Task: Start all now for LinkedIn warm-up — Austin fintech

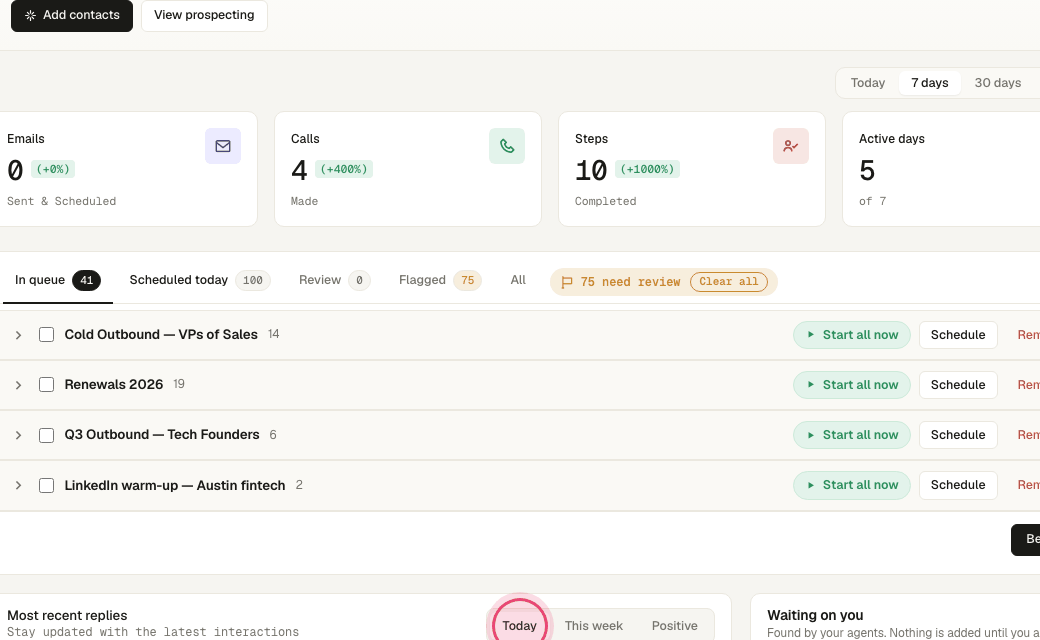Action: coord(852,485)
